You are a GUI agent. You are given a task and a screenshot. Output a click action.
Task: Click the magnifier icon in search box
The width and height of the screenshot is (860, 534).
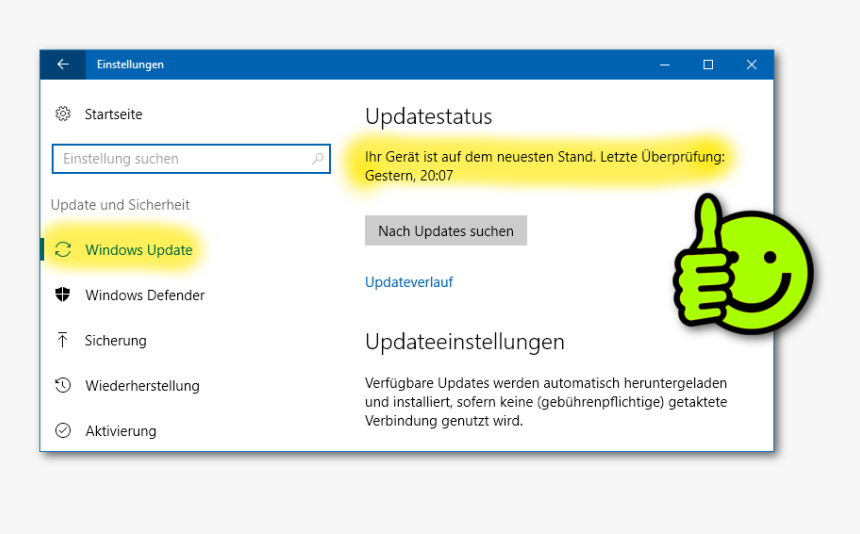tap(318, 159)
